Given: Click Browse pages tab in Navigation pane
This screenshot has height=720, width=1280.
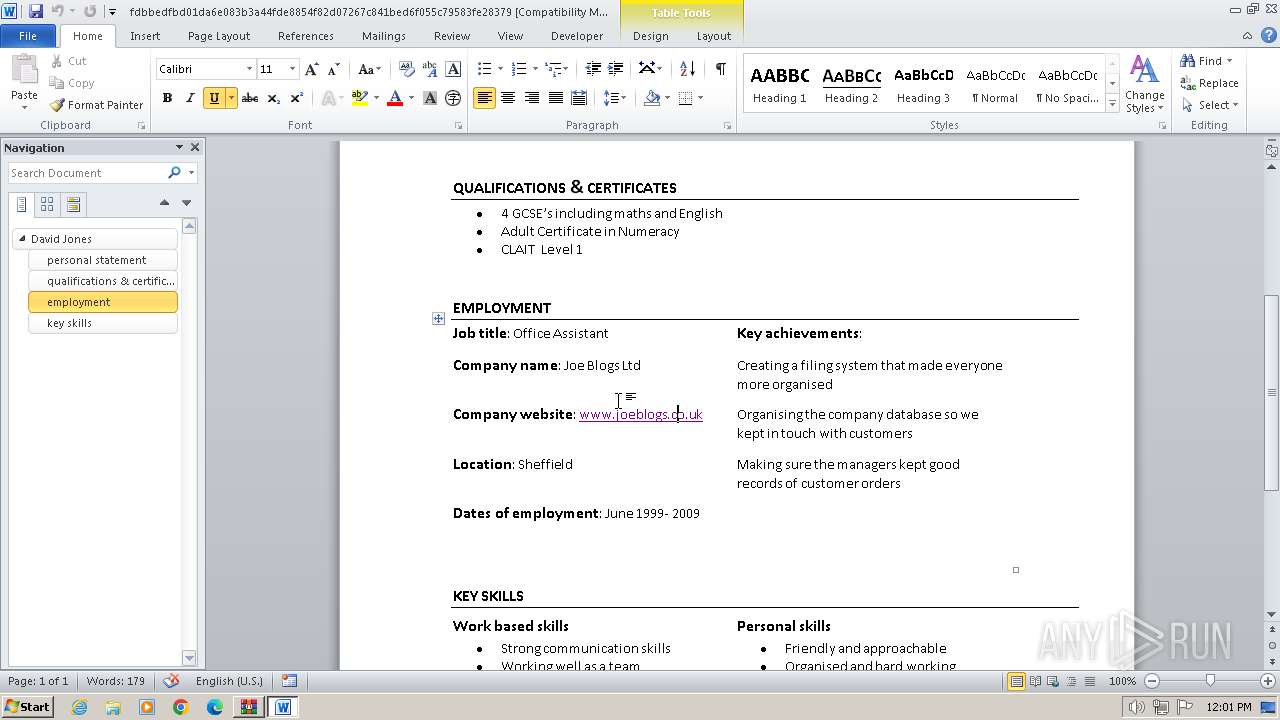Looking at the screenshot, I should tap(47, 204).
